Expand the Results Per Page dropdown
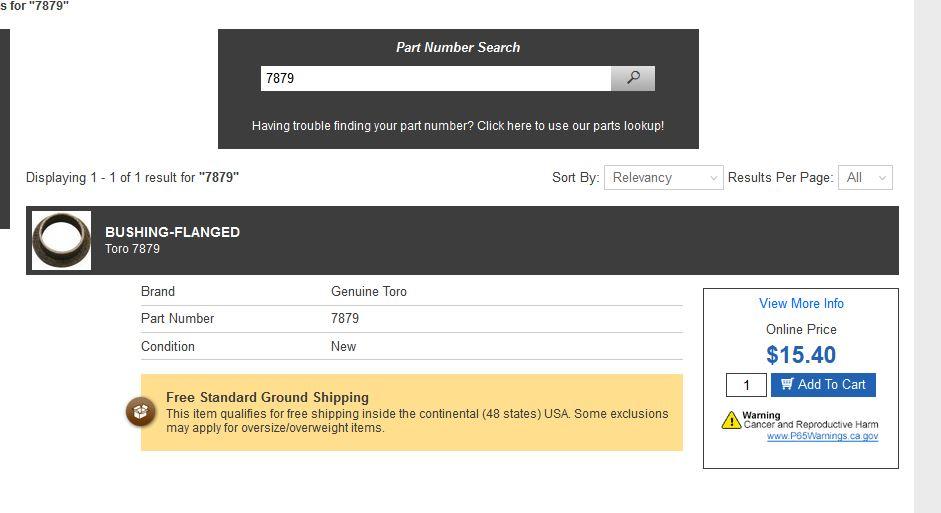941x513 pixels. 865,178
